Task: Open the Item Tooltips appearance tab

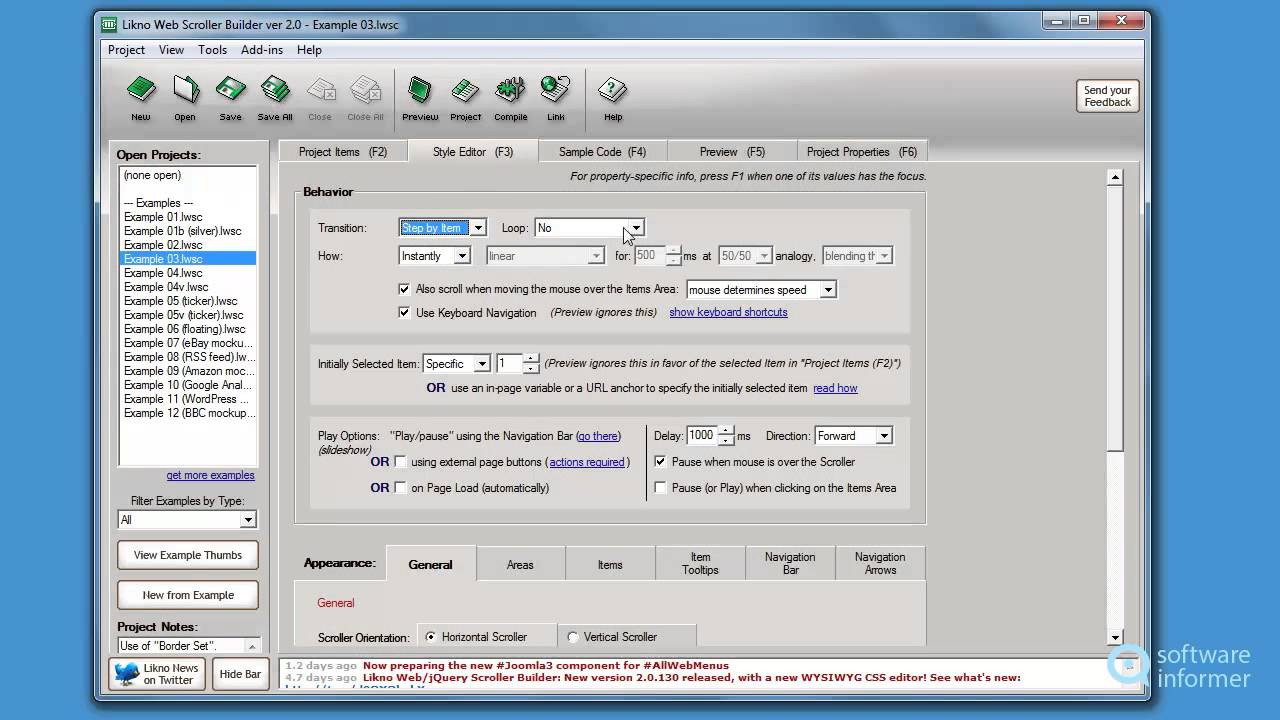Action: [700, 564]
